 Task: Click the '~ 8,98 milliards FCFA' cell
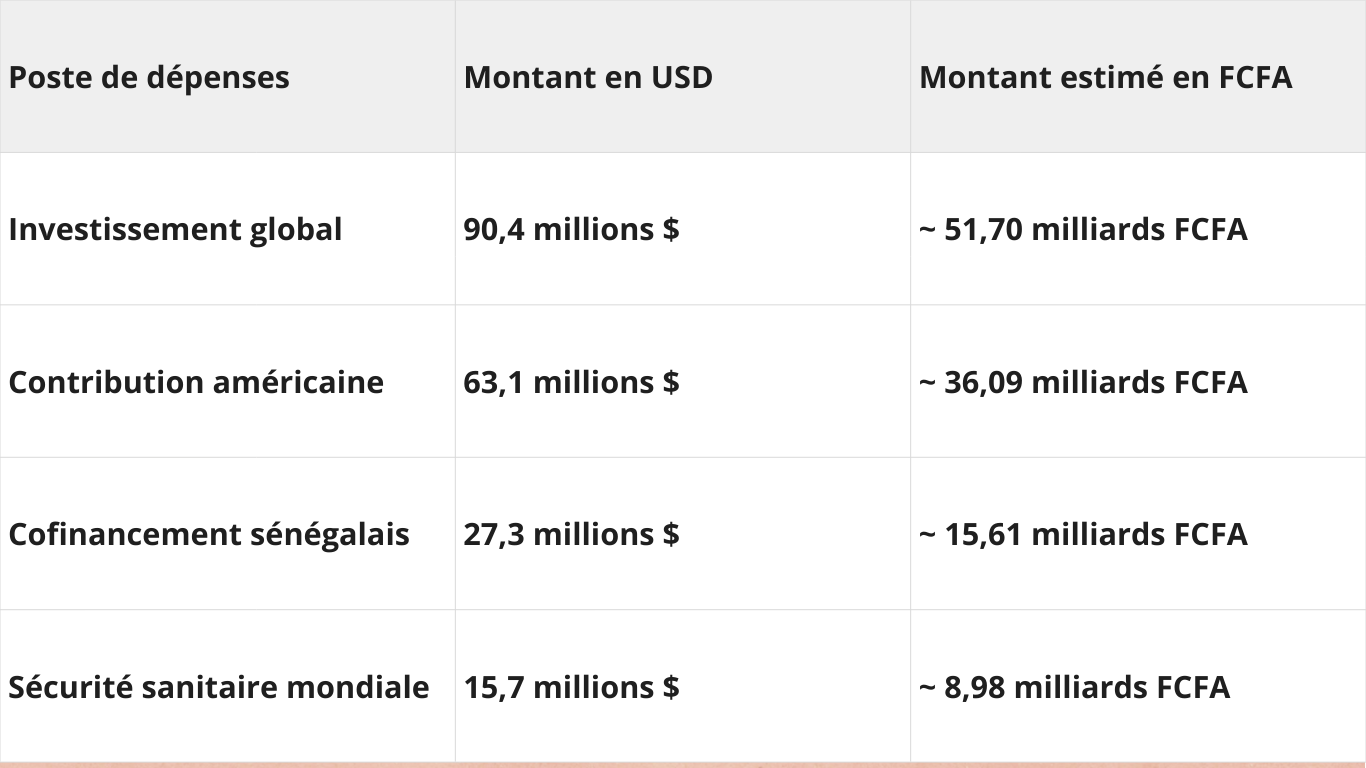pyautogui.click(x=1074, y=688)
